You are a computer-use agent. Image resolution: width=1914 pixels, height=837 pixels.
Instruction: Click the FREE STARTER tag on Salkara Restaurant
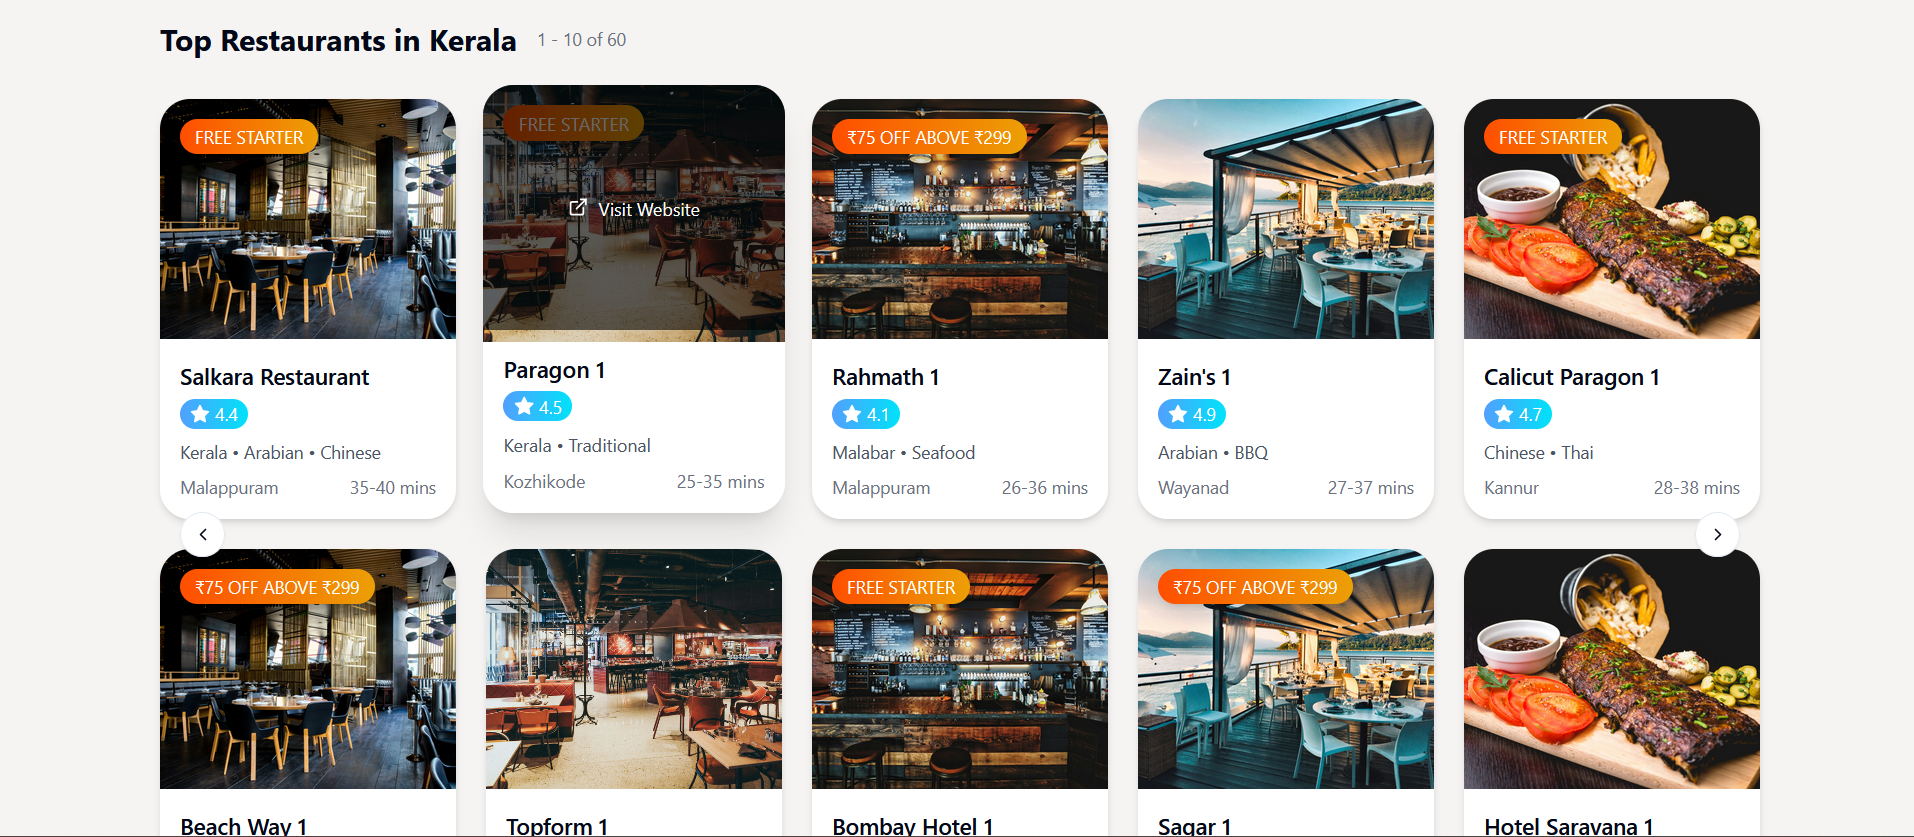249,137
